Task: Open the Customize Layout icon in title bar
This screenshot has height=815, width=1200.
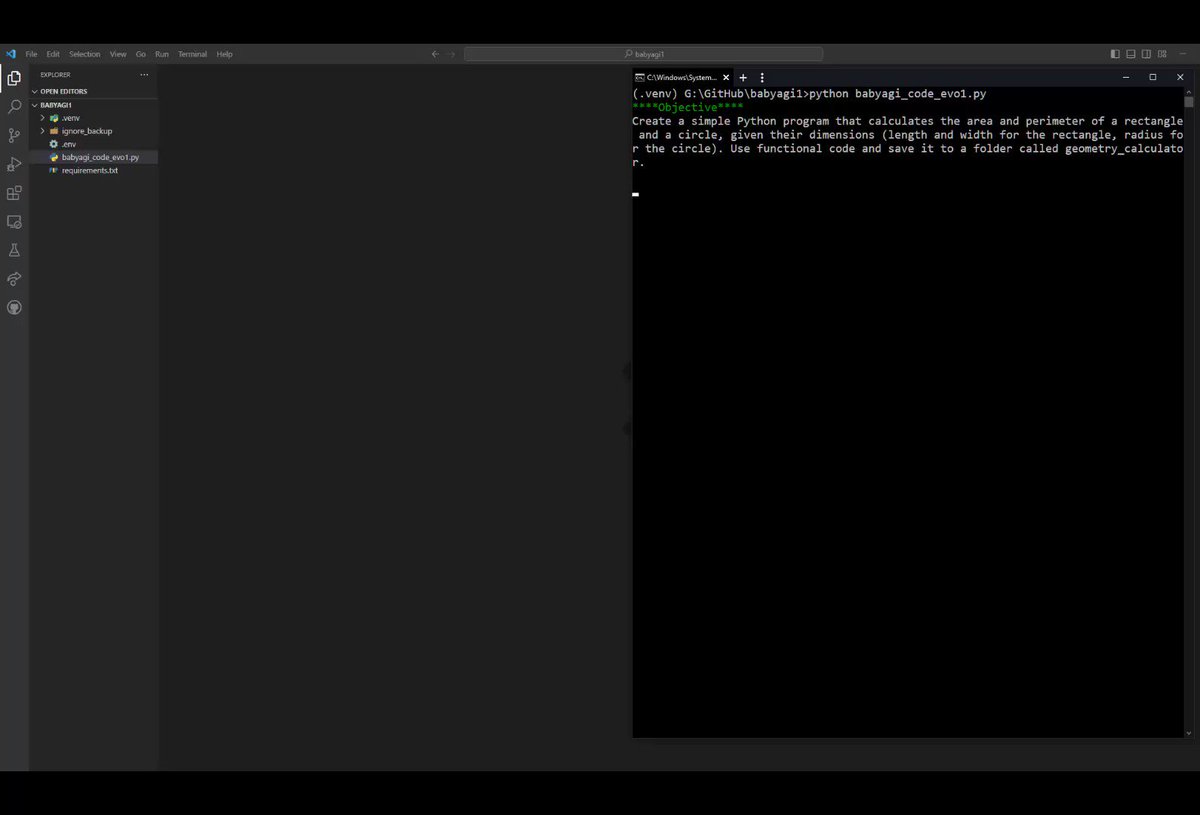Action: tap(1162, 53)
